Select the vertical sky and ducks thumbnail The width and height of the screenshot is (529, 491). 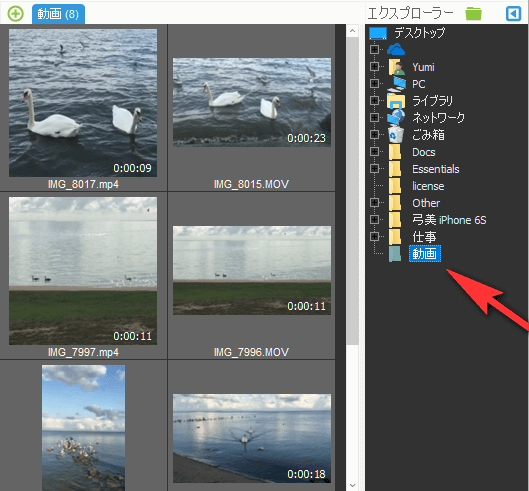[x=83, y=428]
